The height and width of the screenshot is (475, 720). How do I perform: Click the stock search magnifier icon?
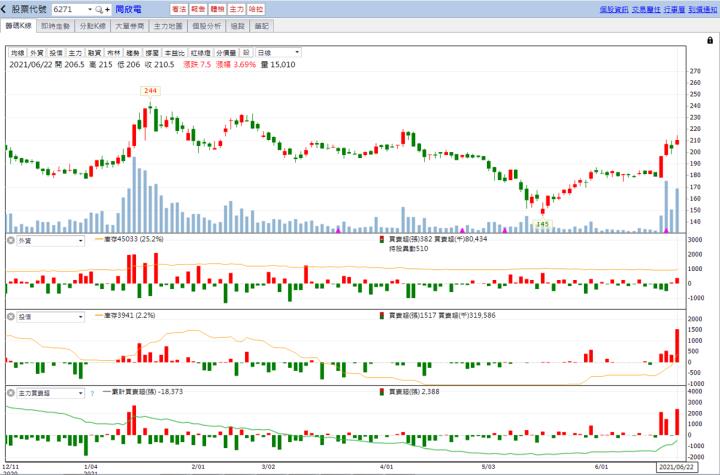point(98,8)
